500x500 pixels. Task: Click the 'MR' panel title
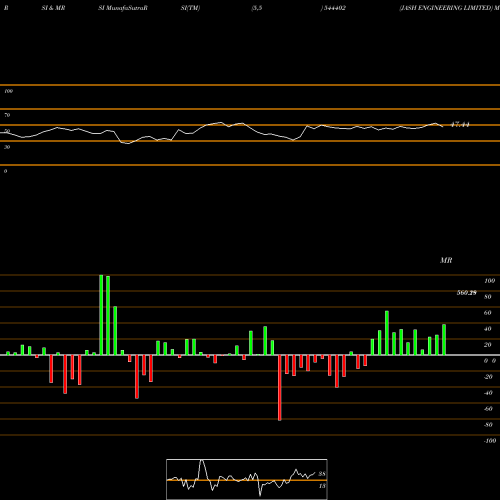[x=446, y=260]
